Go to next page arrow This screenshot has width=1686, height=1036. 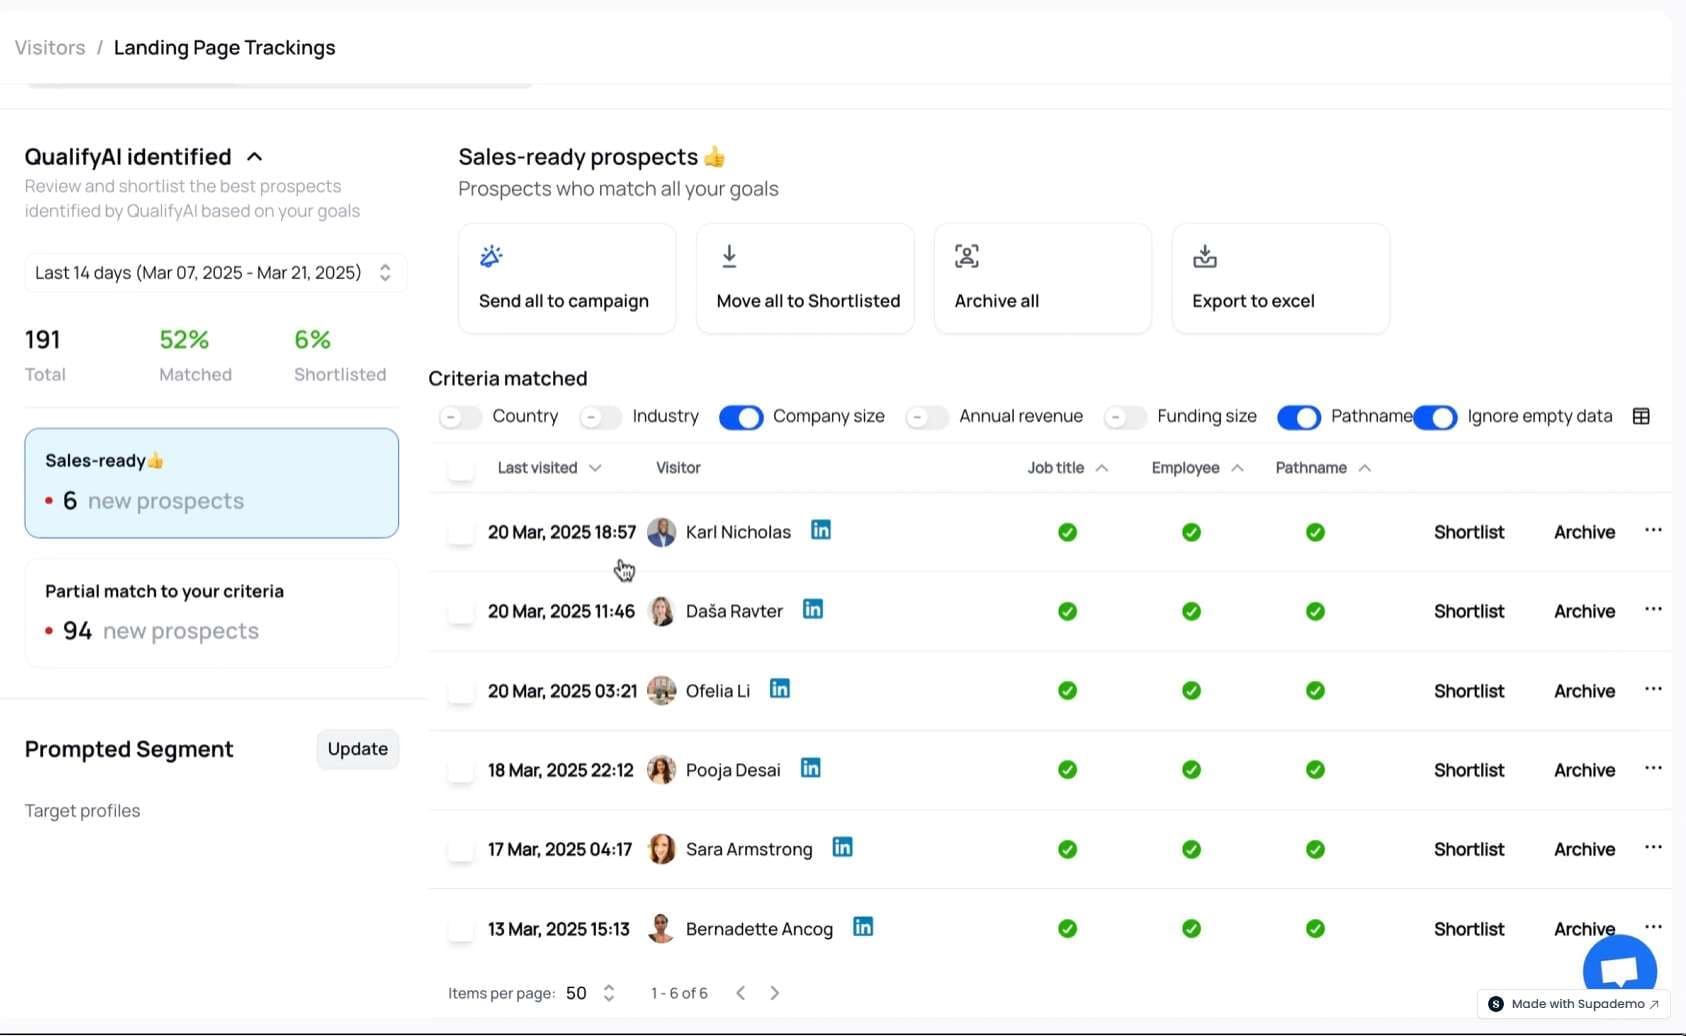pyautogui.click(x=774, y=993)
